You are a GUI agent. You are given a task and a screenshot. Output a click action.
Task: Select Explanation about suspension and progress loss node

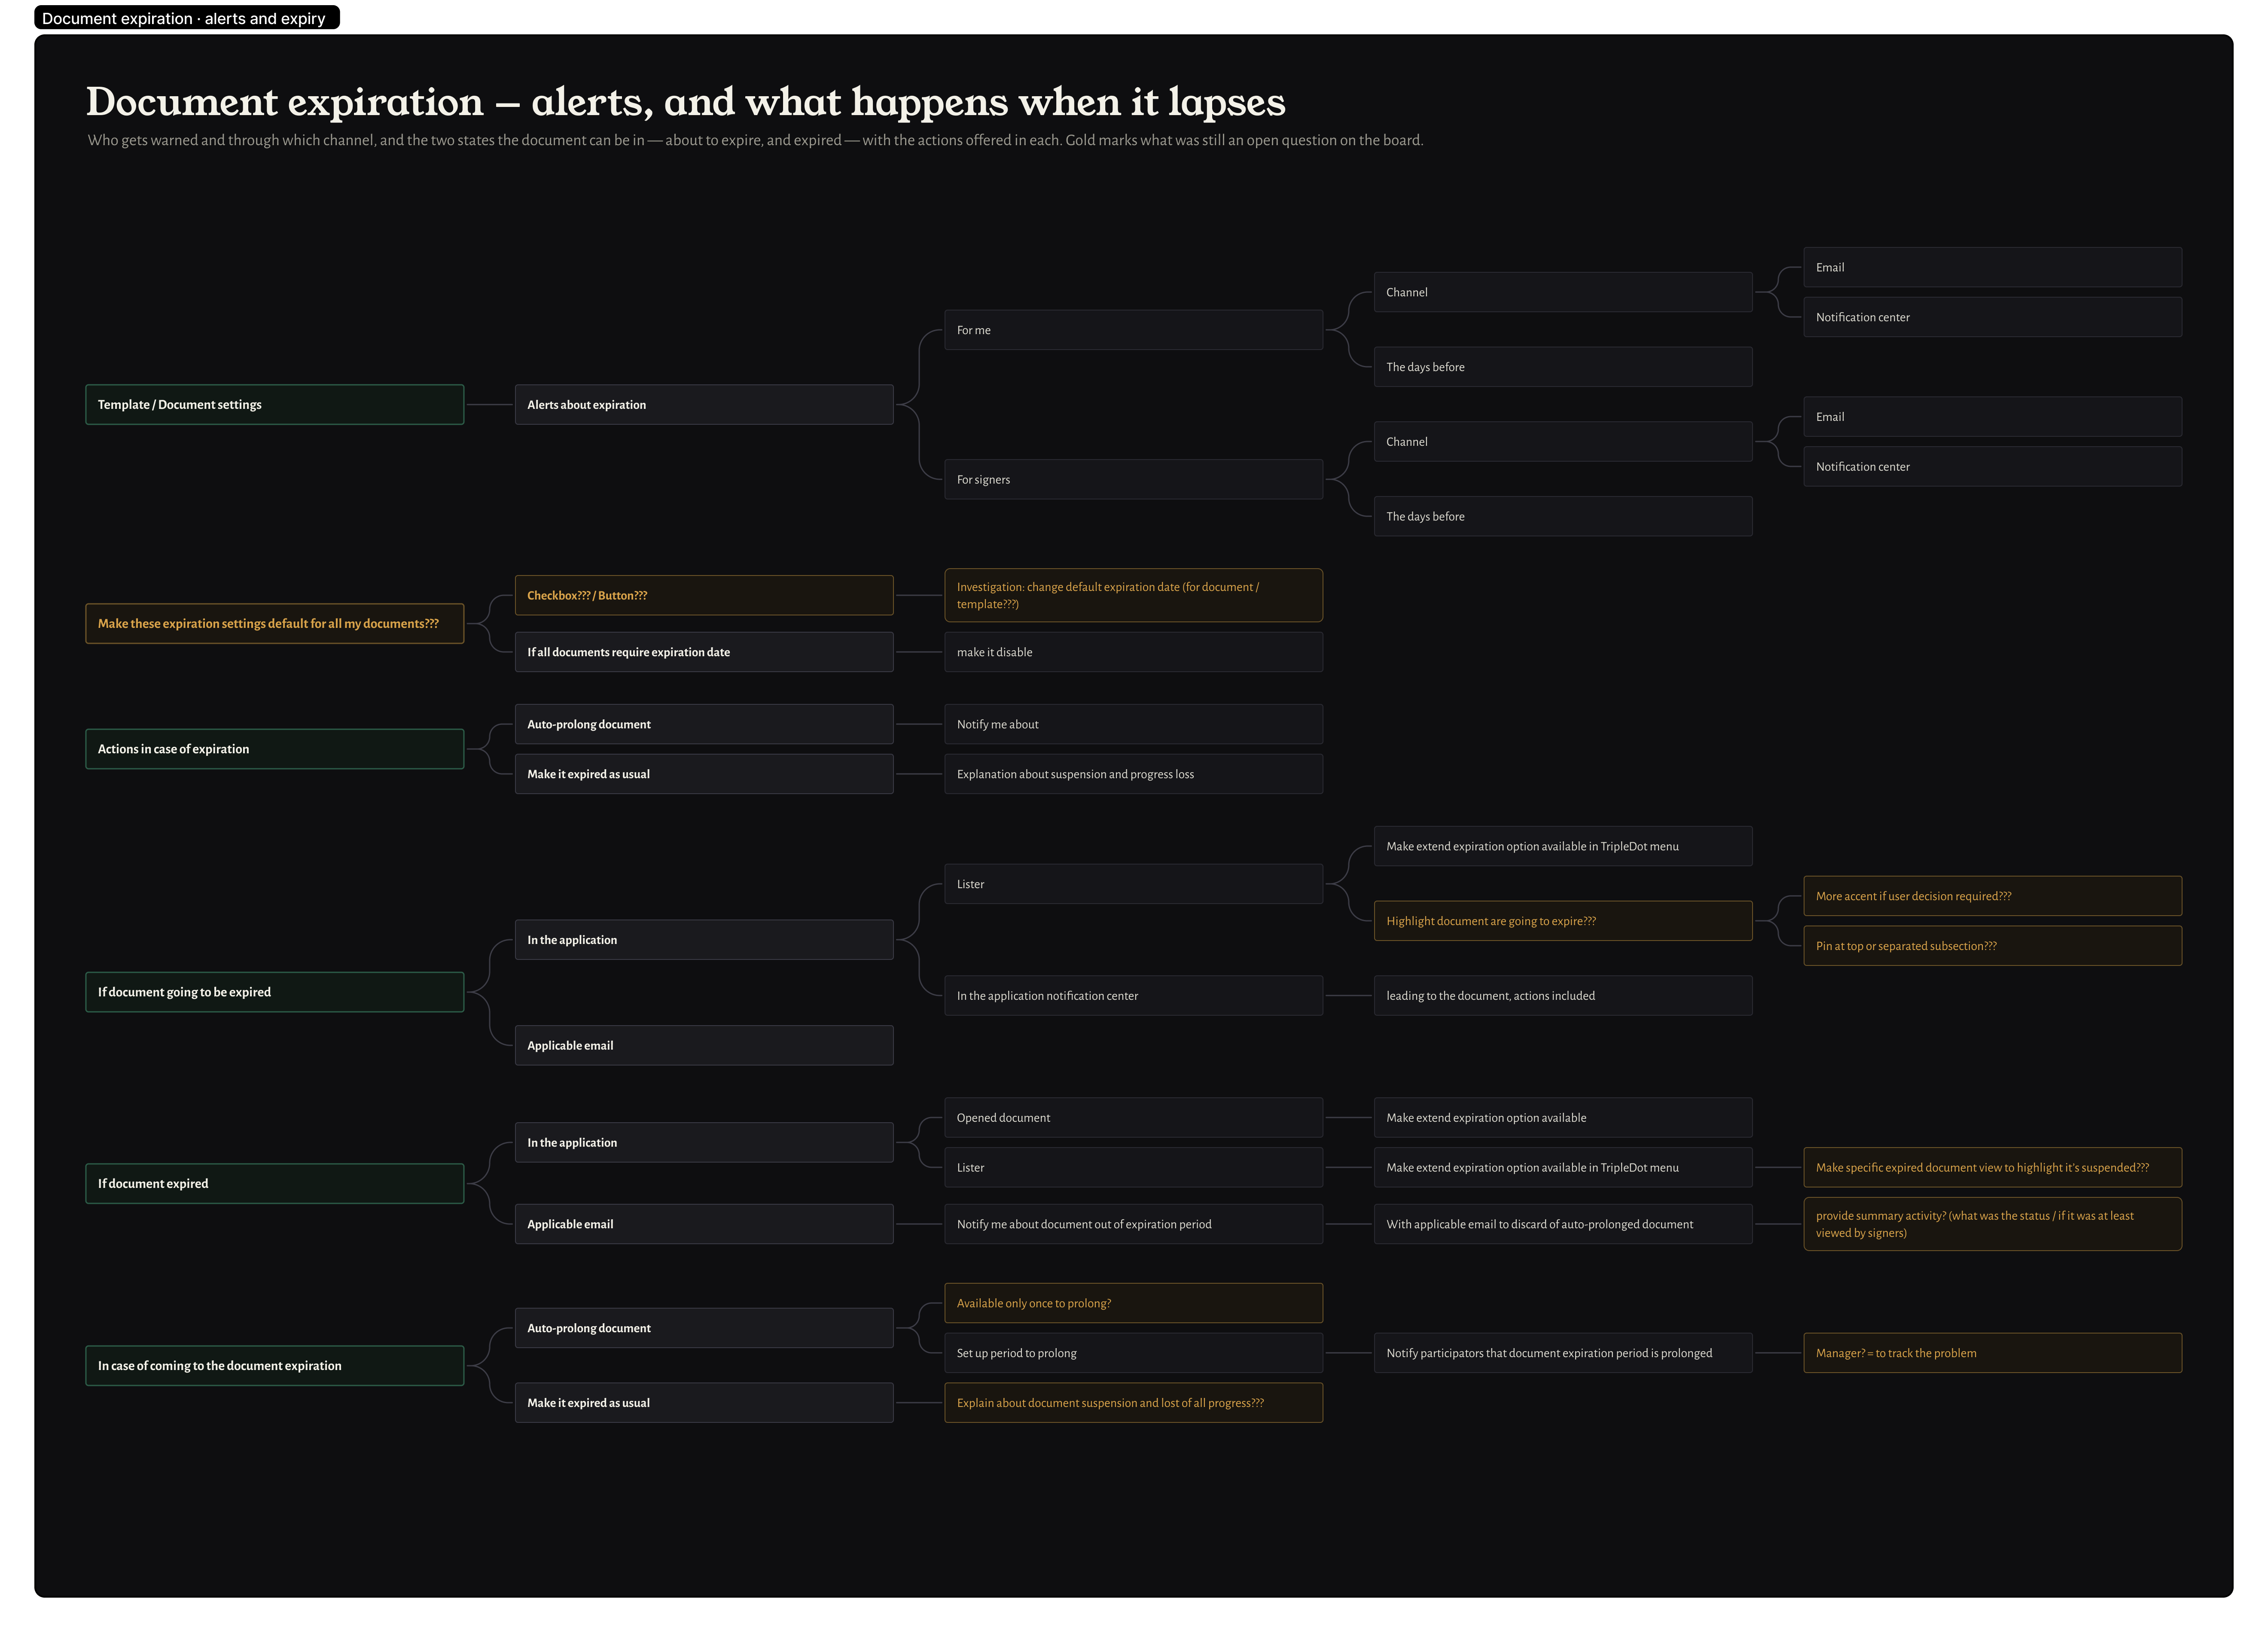[x=1133, y=774]
